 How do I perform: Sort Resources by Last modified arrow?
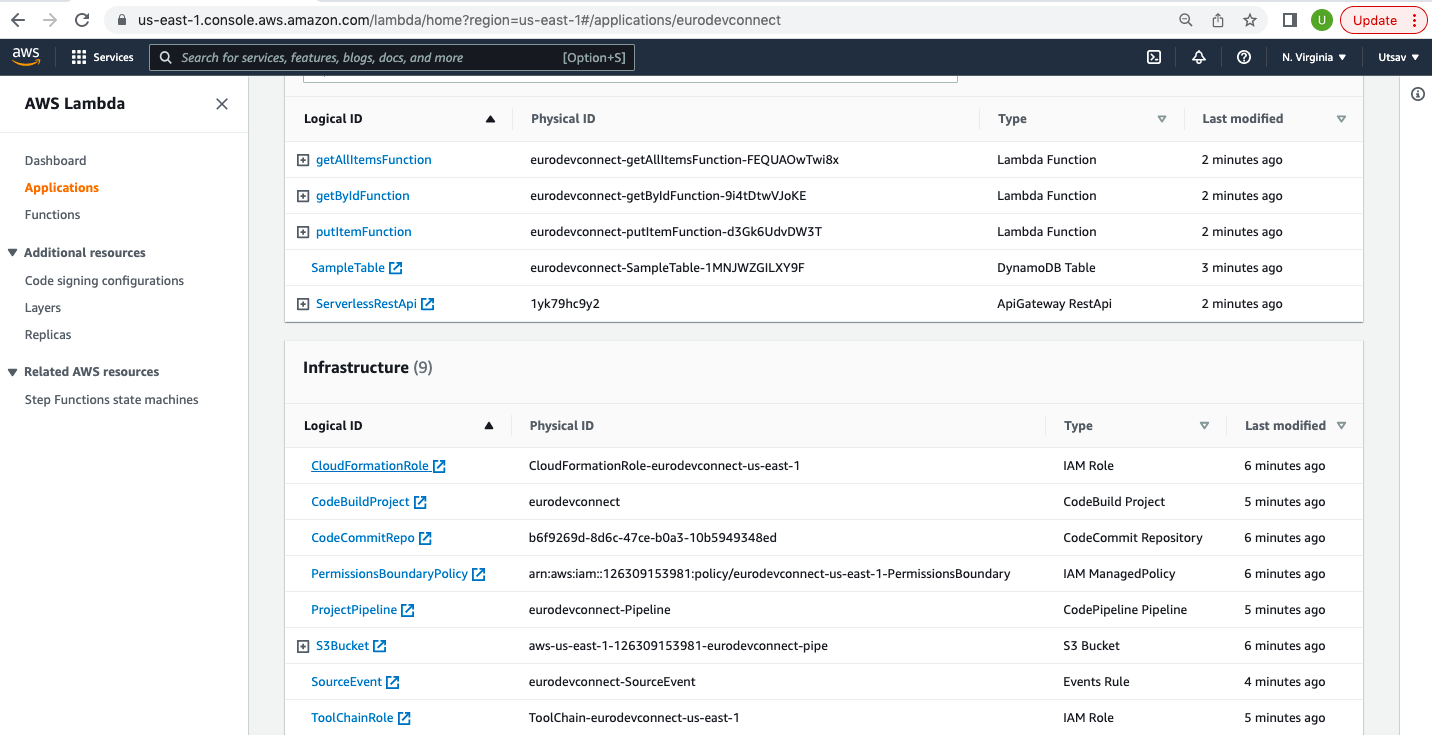click(x=1341, y=119)
